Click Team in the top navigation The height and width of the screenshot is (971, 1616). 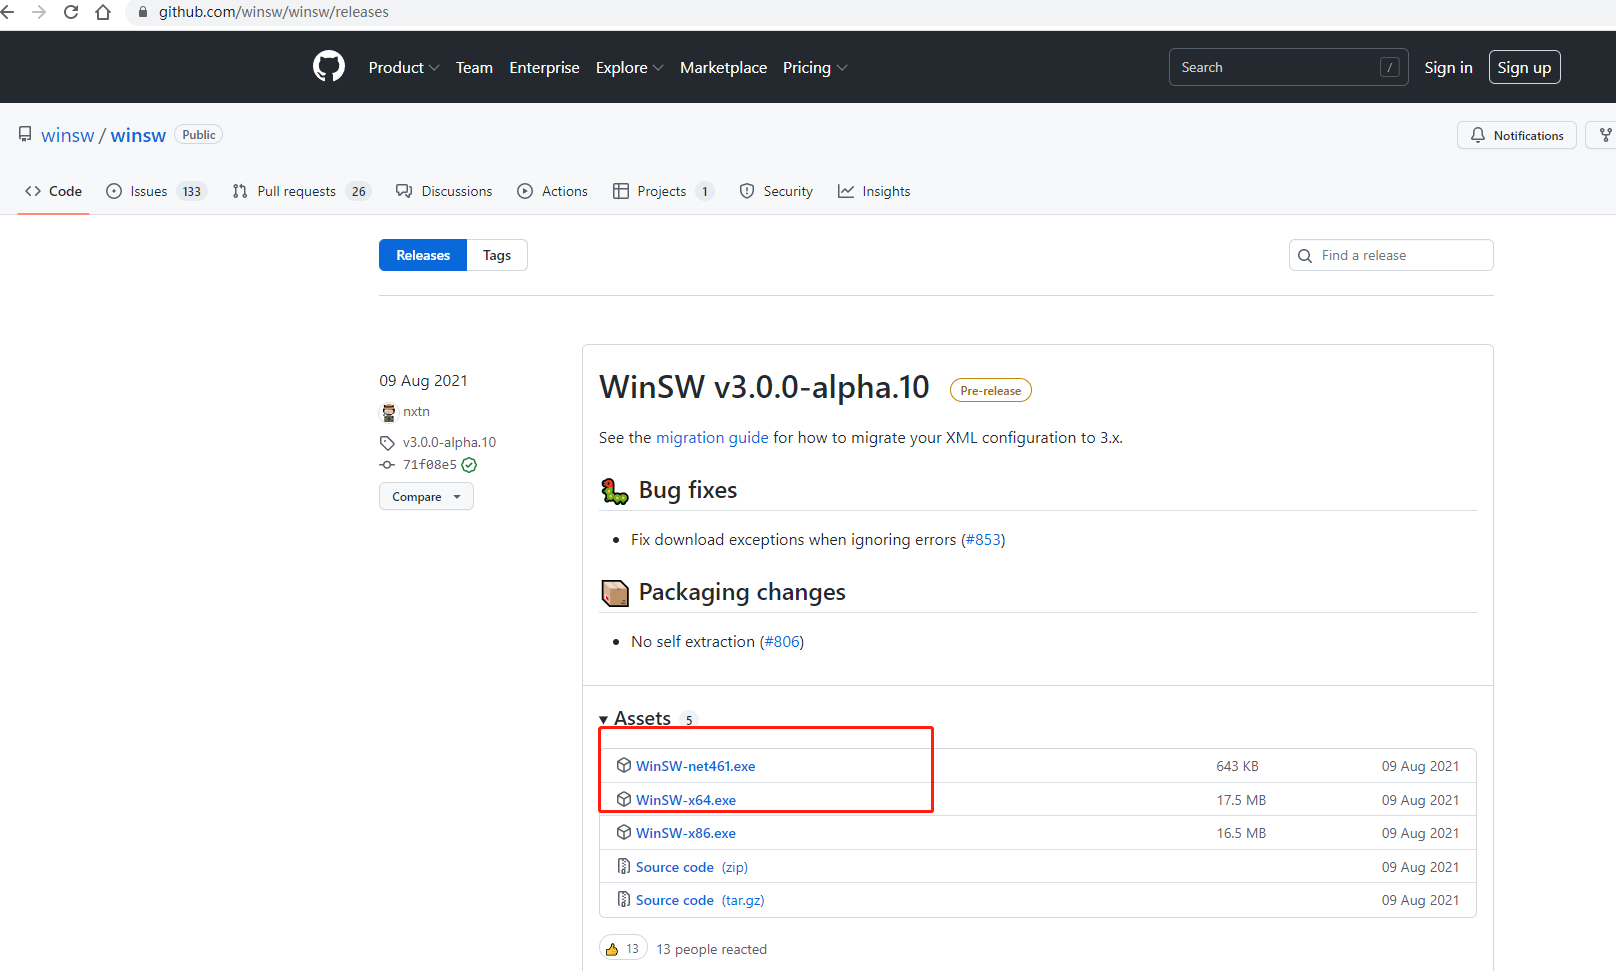coord(474,67)
